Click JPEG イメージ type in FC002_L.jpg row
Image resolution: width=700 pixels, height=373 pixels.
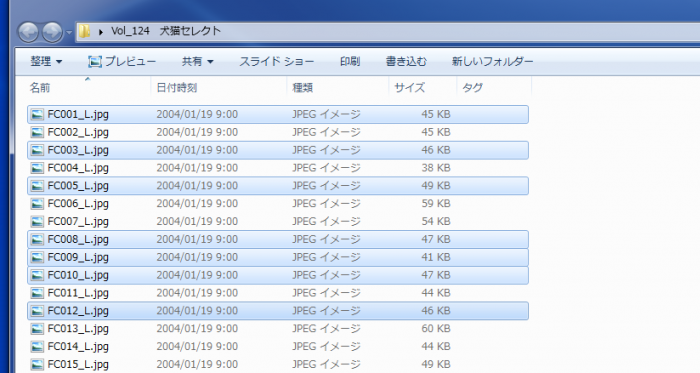click(326, 133)
